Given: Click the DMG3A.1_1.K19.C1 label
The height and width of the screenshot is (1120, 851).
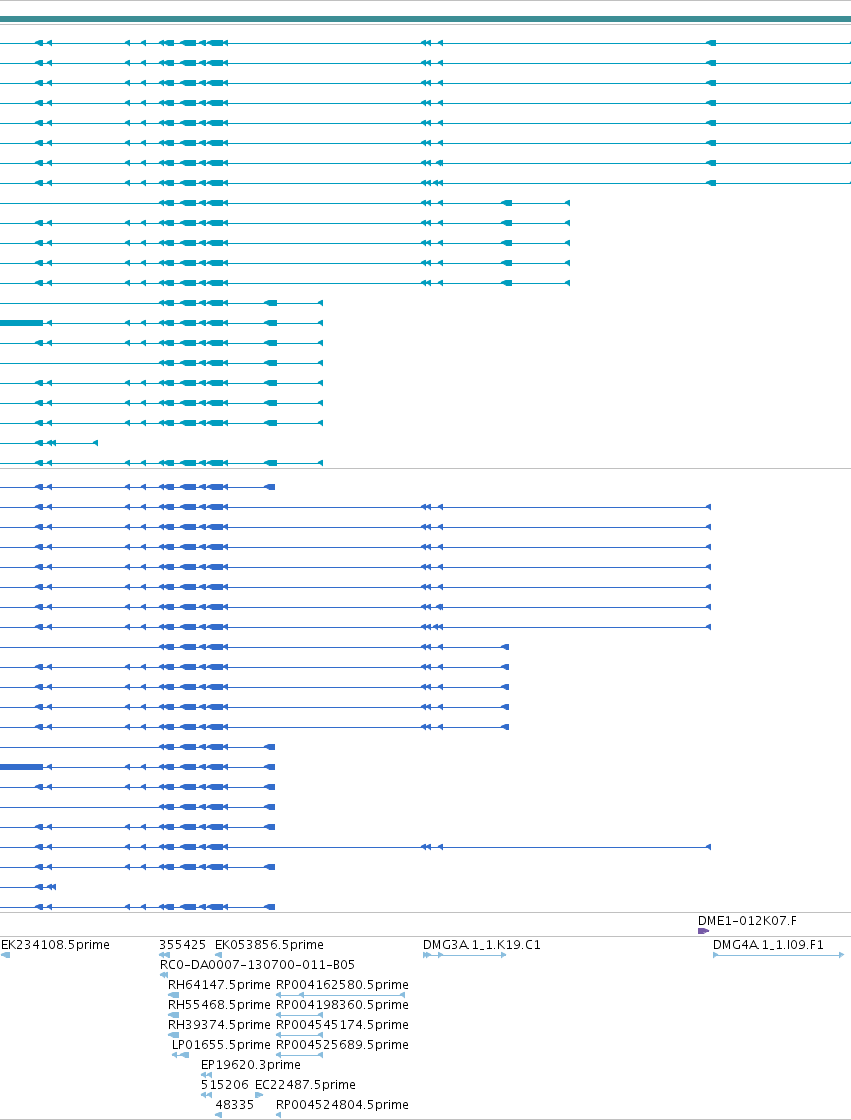Looking at the screenshot, I should [482, 945].
